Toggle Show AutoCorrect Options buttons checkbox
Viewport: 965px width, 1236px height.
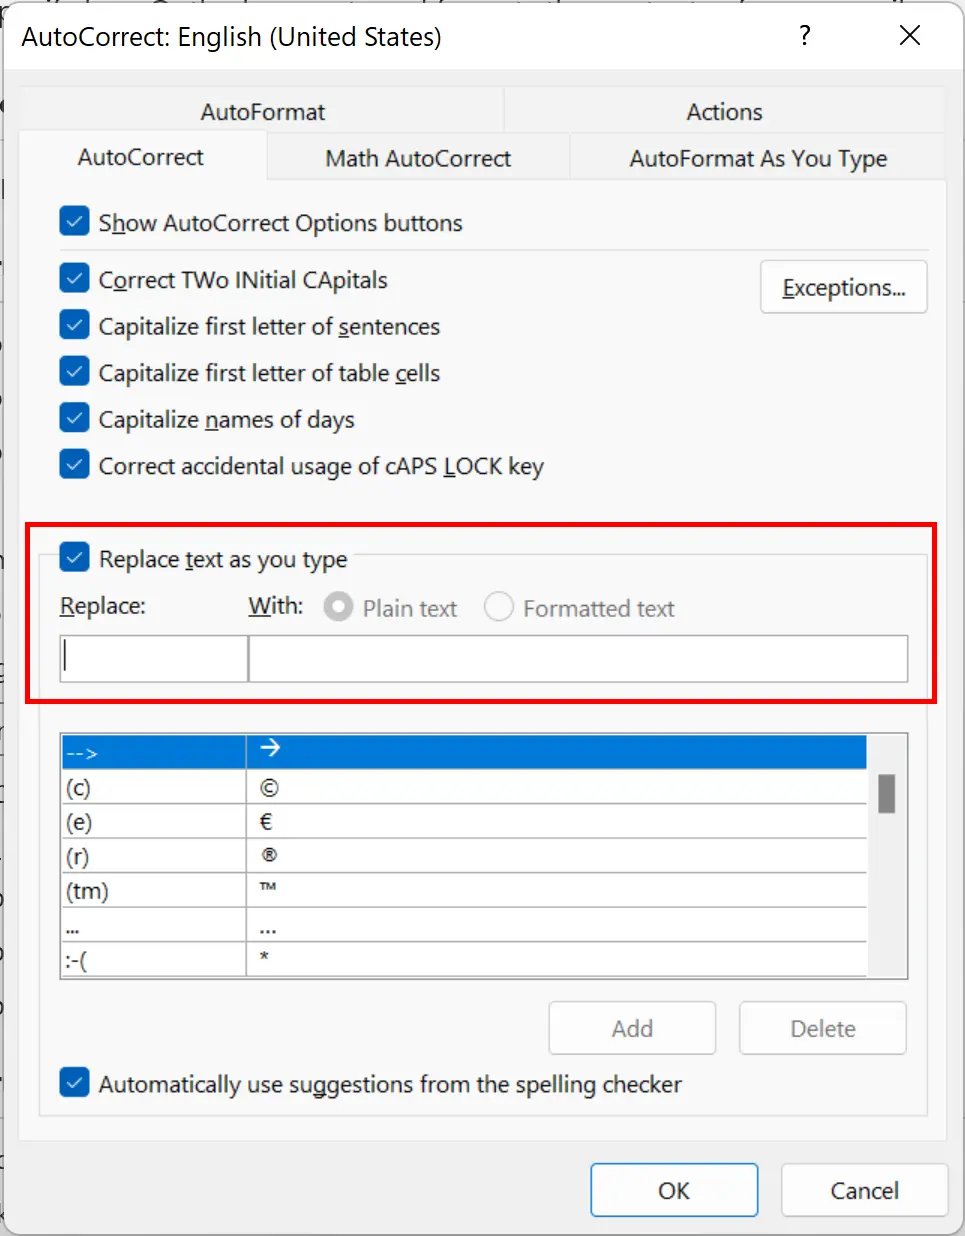[x=75, y=221]
